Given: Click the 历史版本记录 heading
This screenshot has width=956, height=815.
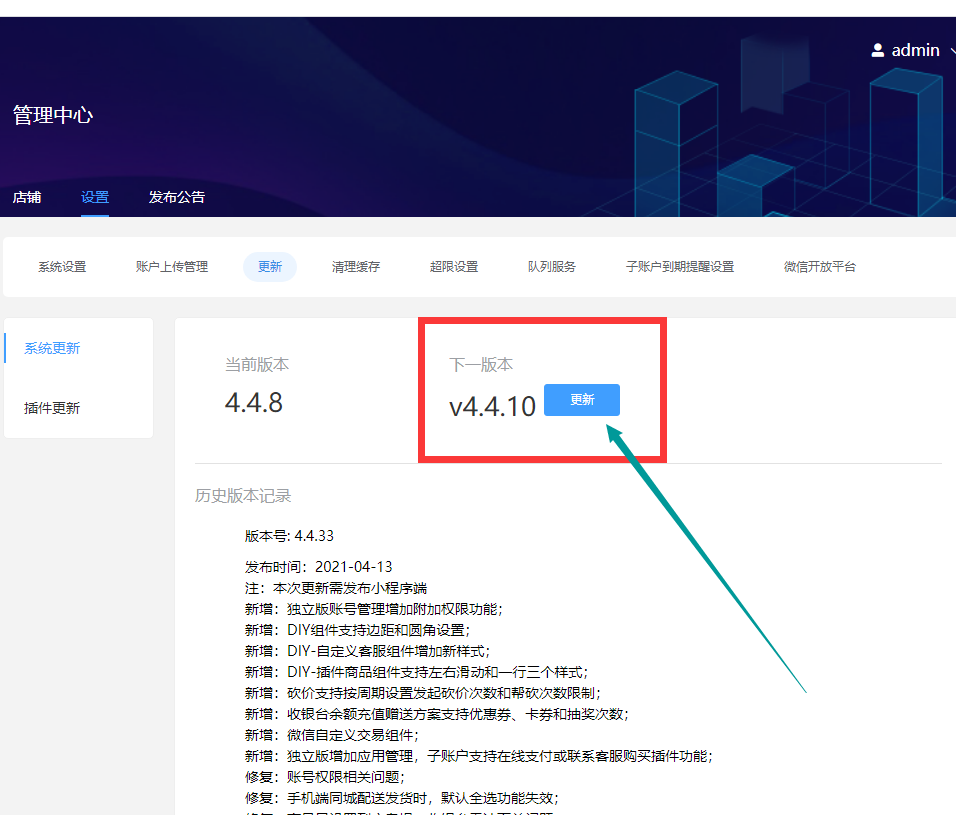Looking at the screenshot, I should click(x=243, y=496).
